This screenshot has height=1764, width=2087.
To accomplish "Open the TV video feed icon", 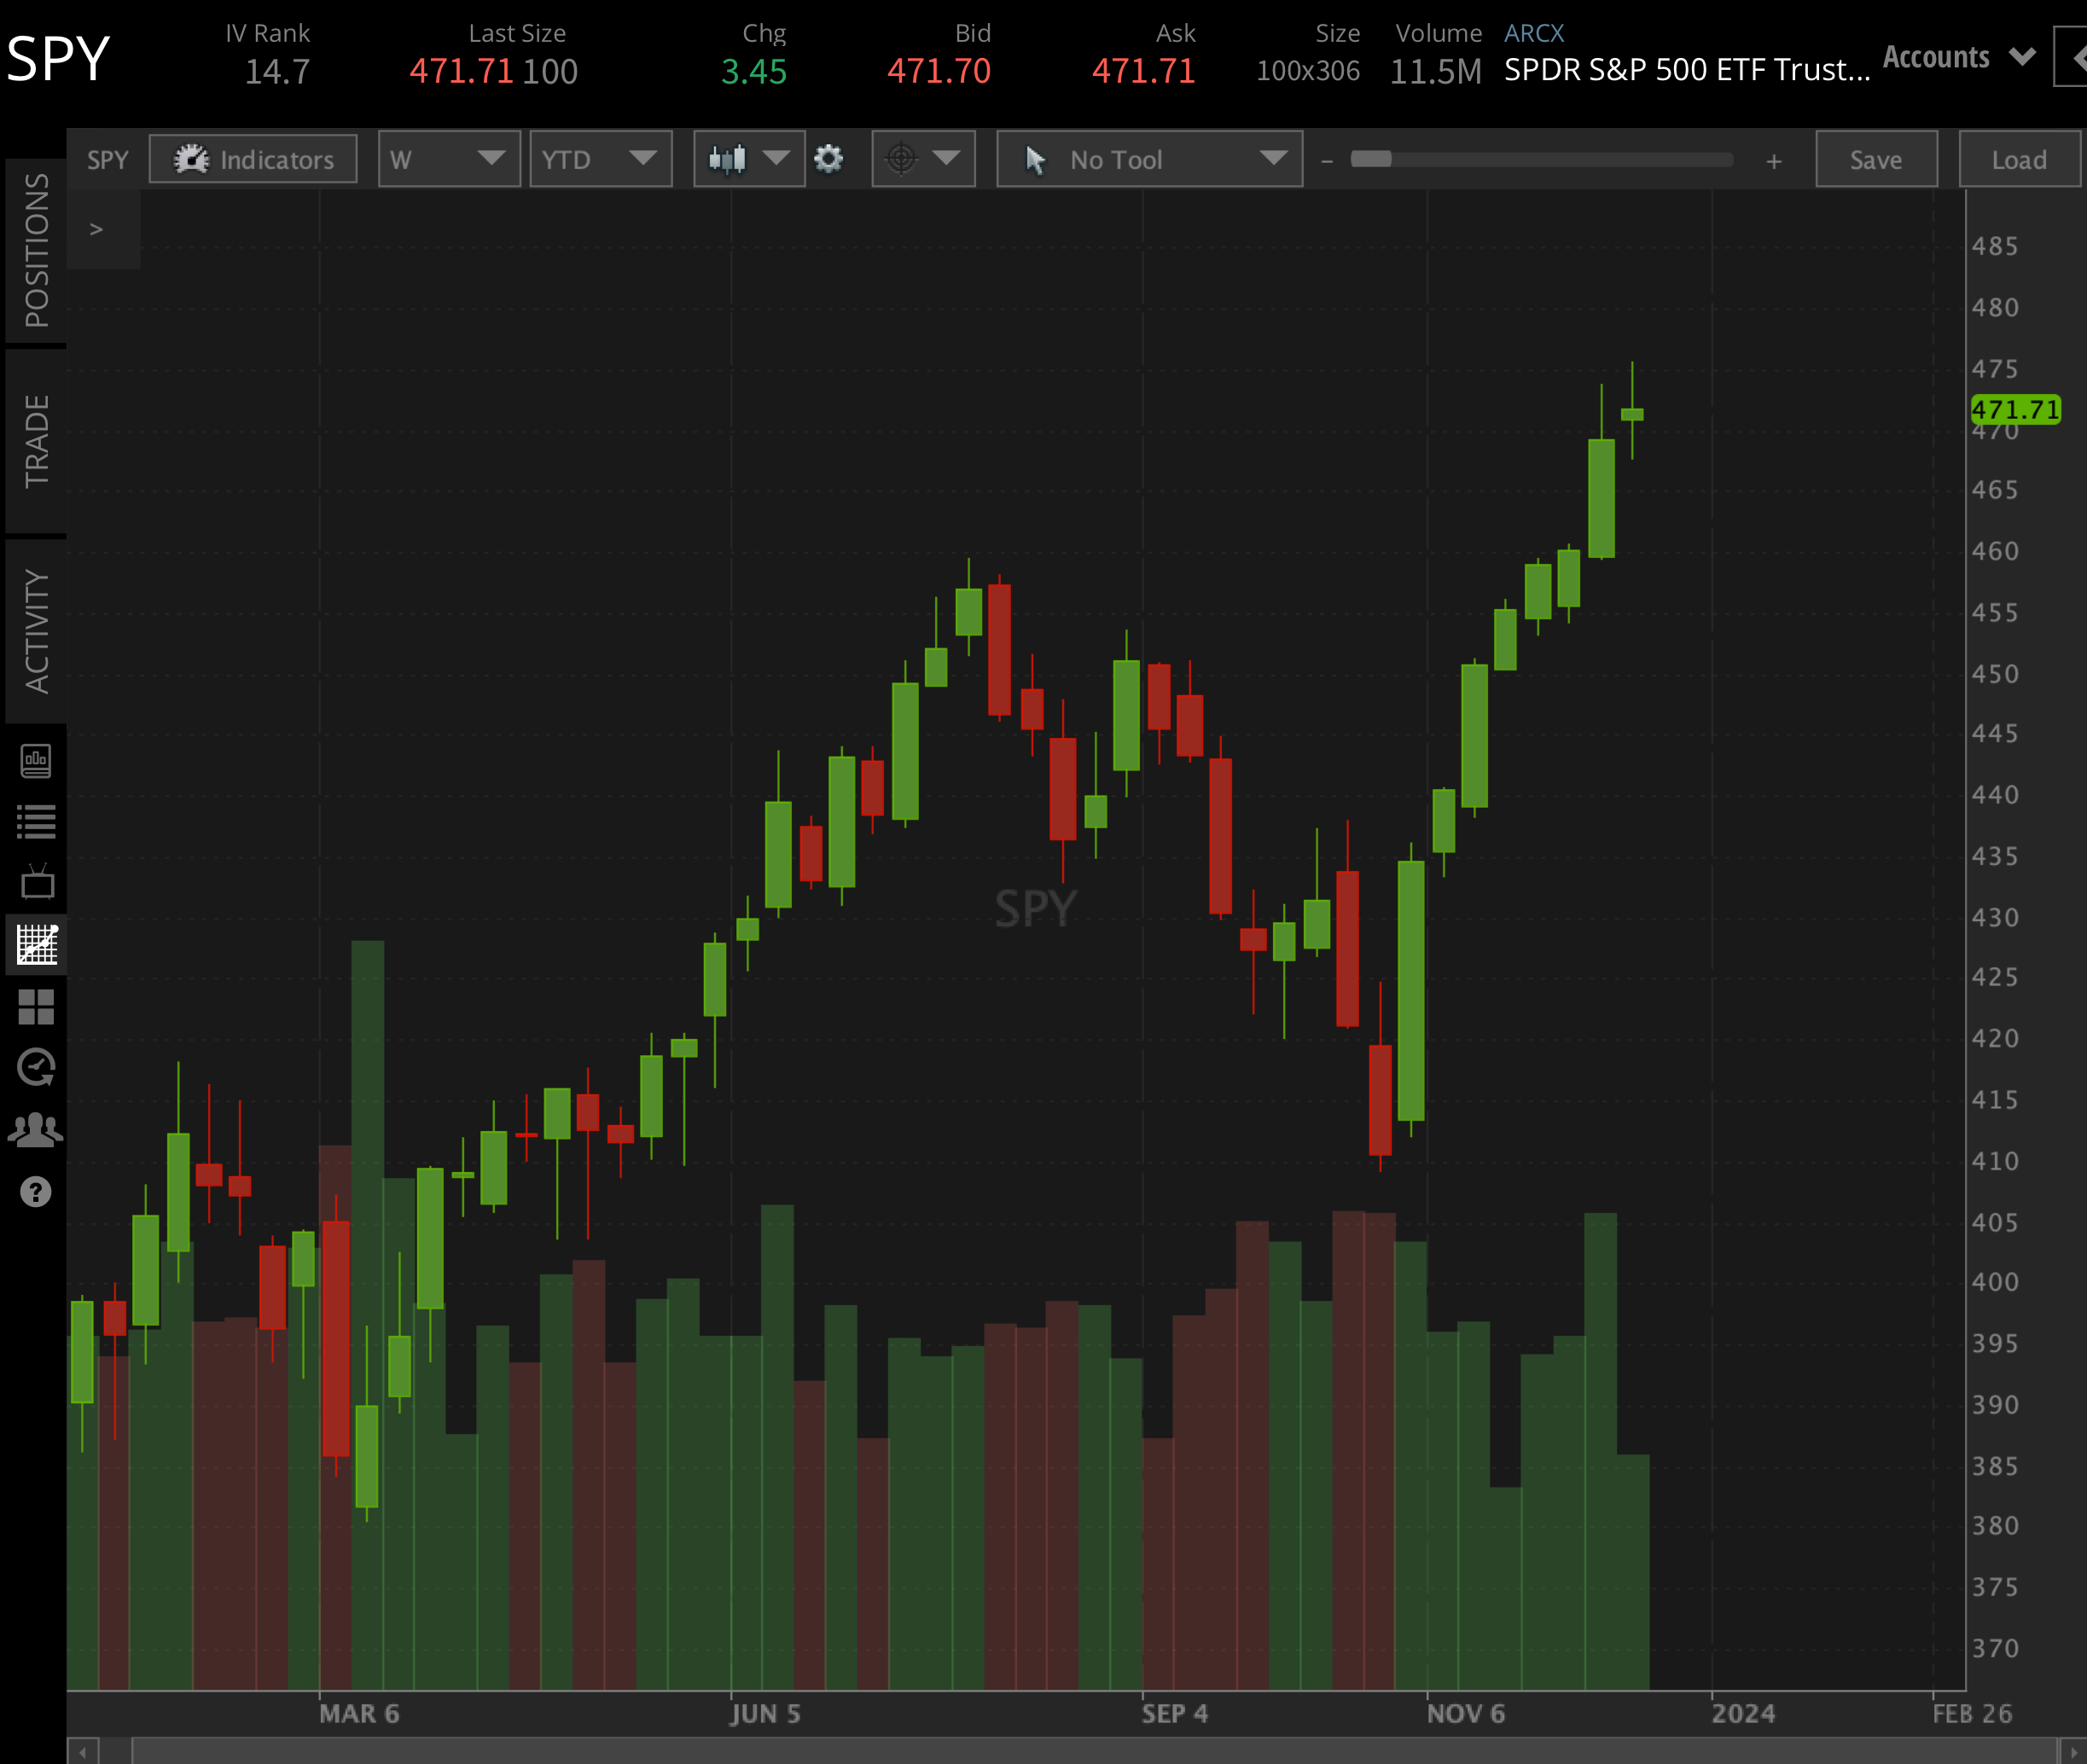I will (36, 882).
